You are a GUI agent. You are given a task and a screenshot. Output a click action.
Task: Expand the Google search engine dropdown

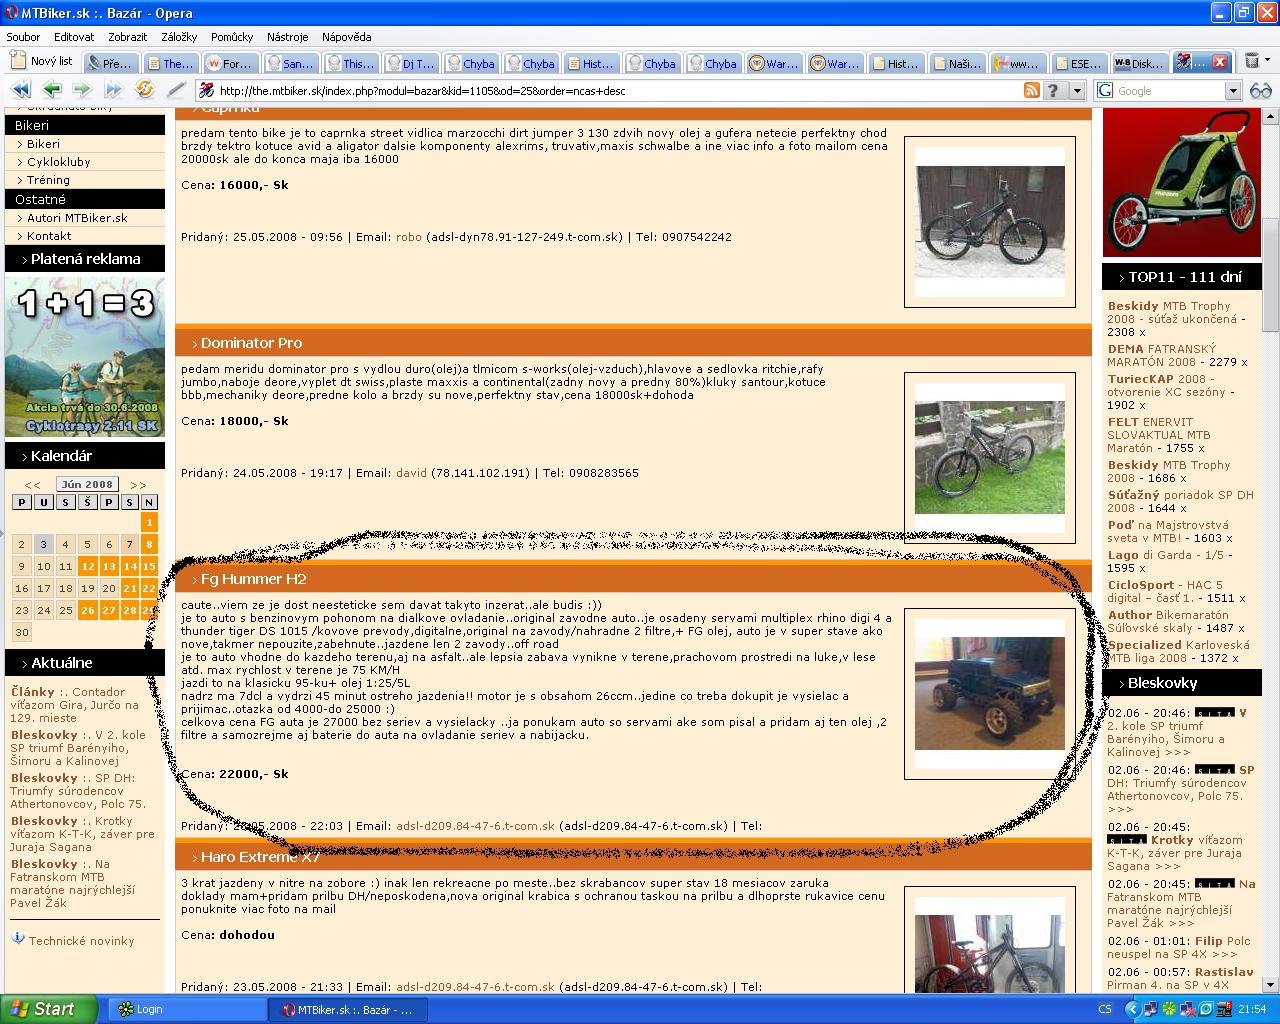click(x=1233, y=91)
